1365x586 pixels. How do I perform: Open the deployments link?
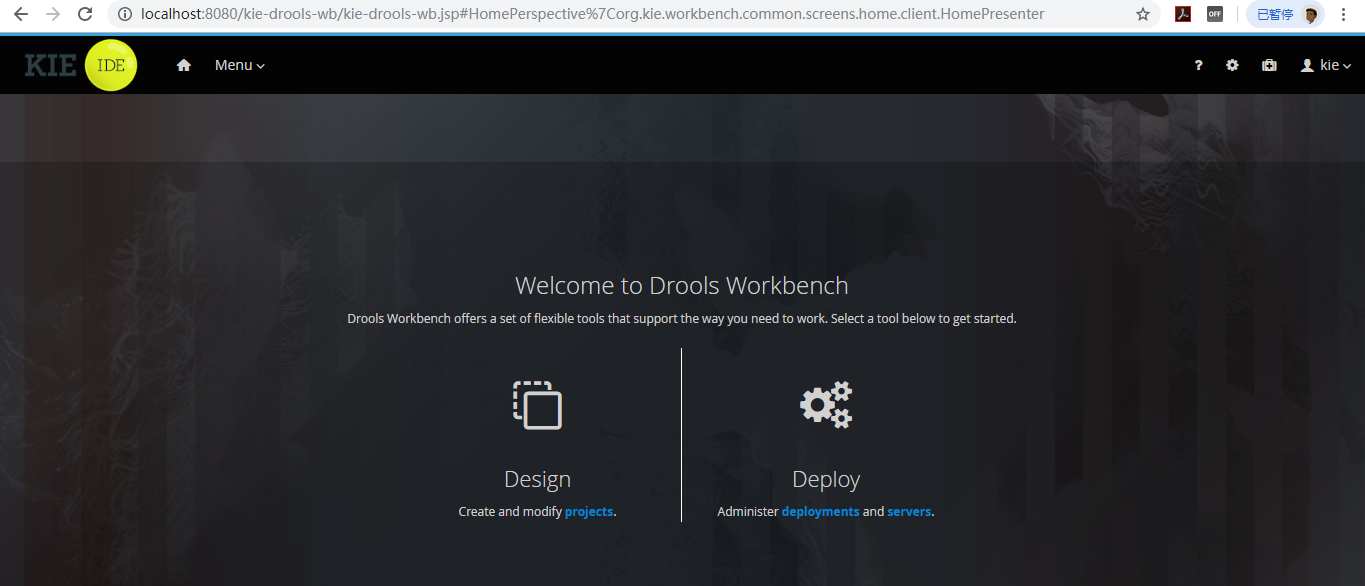(820, 511)
